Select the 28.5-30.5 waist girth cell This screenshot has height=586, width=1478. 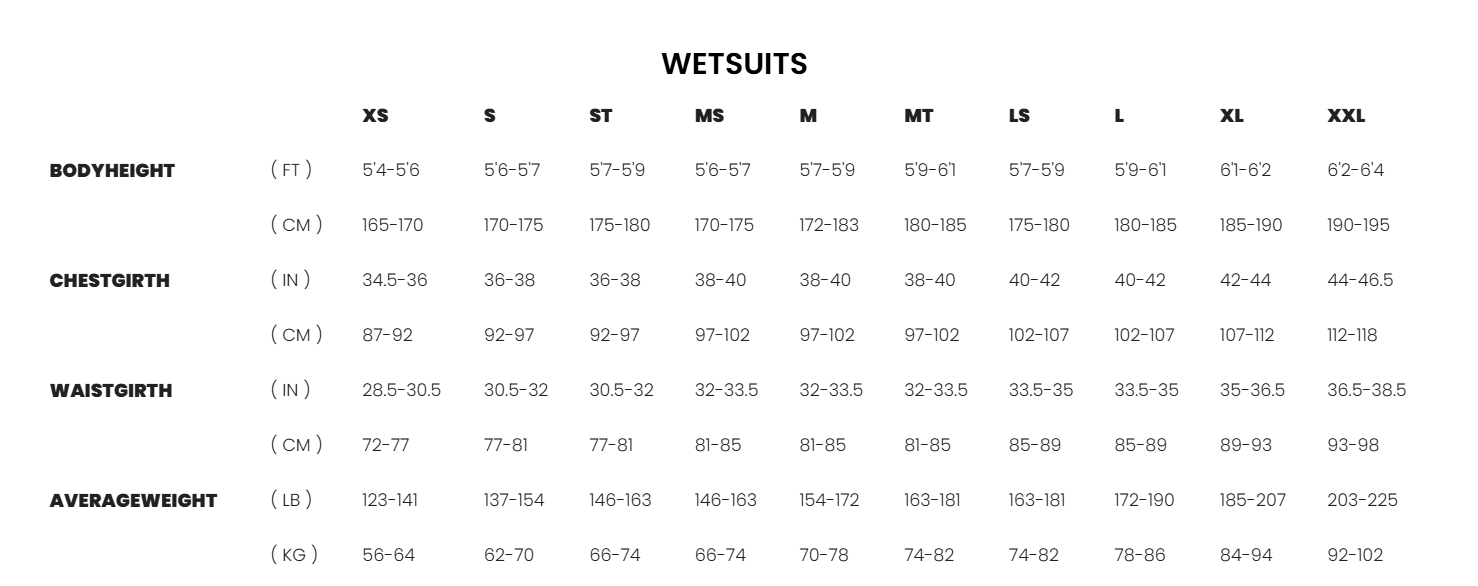(401, 391)
